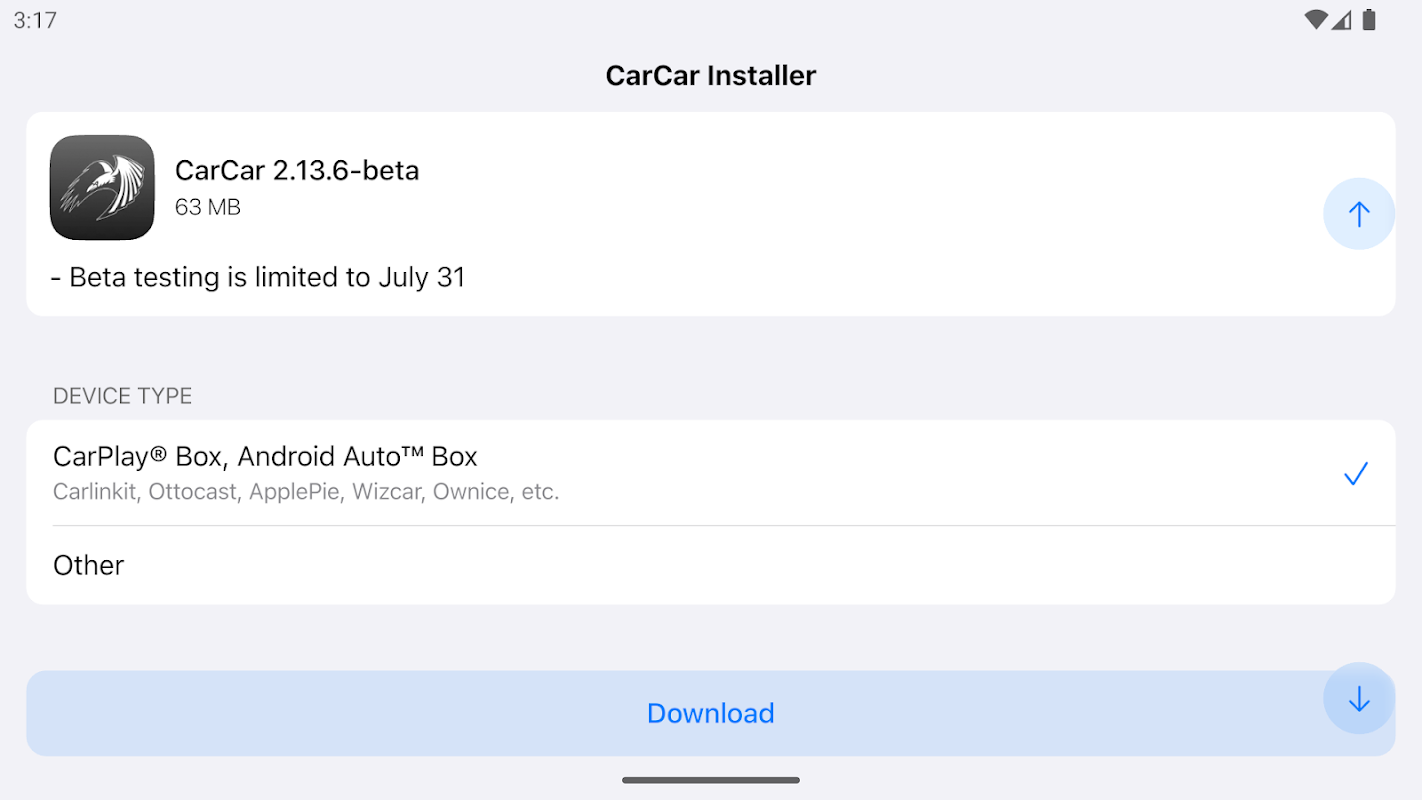Tap the cellular signal status icon
This screenshot has width=1422, height=800.
click(x=1342, y=20)
